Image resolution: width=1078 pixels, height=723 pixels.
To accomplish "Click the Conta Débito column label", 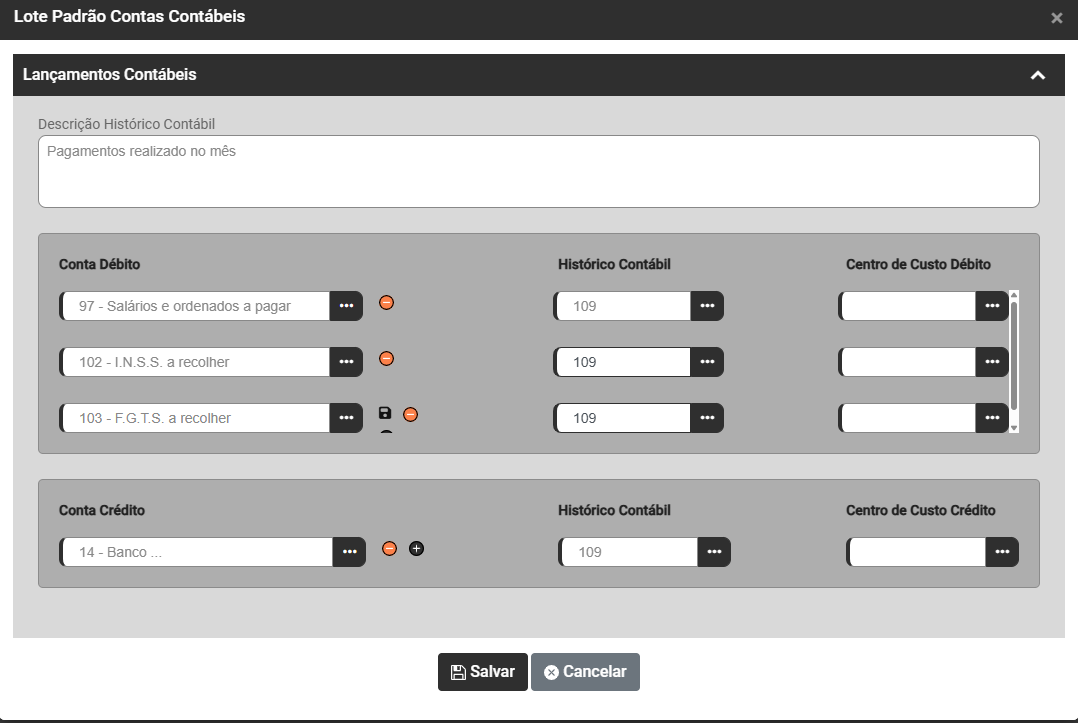I will [100, 265].
